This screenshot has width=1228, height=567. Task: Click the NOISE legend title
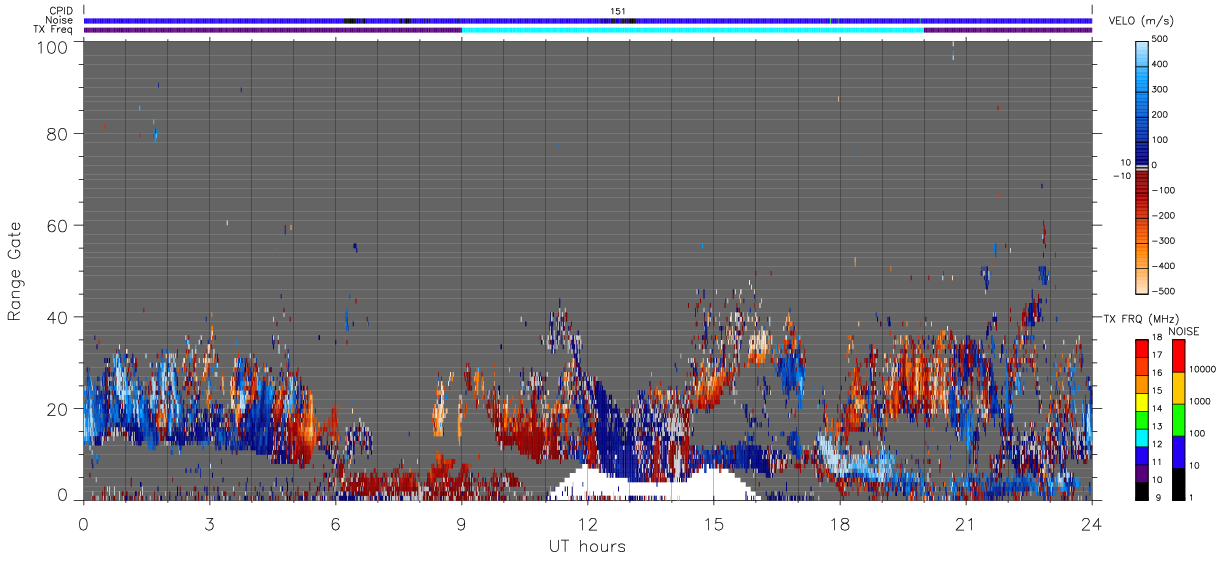click(1183, 330)
